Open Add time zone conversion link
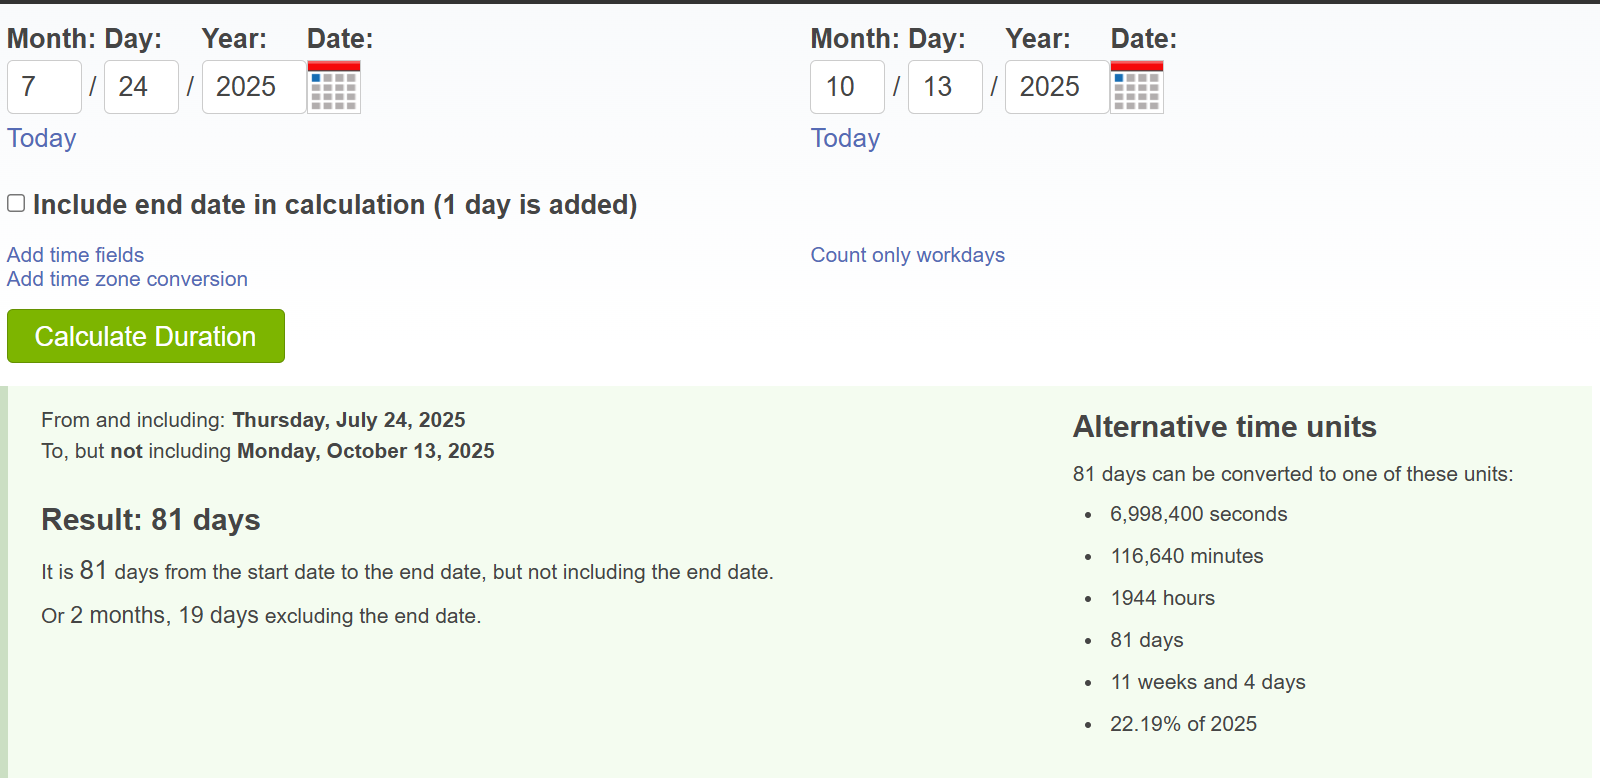This screenshot has height=784, width=1600. pyautogui.click(x=127, y=279)
